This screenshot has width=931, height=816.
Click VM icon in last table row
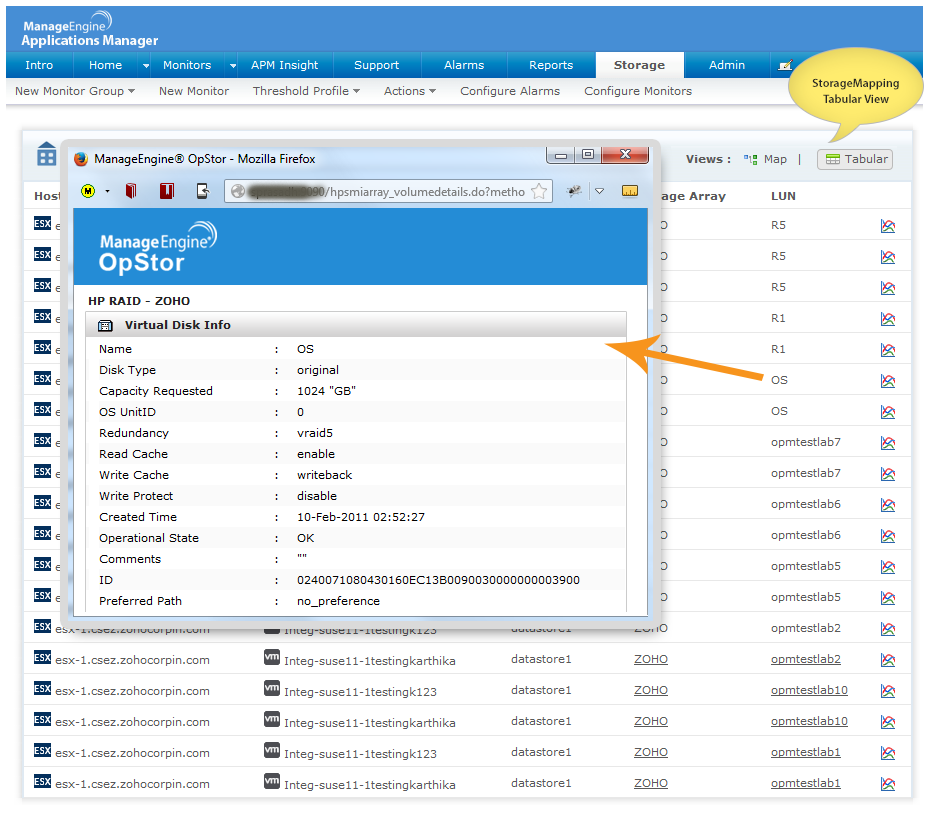click(272, 781)
